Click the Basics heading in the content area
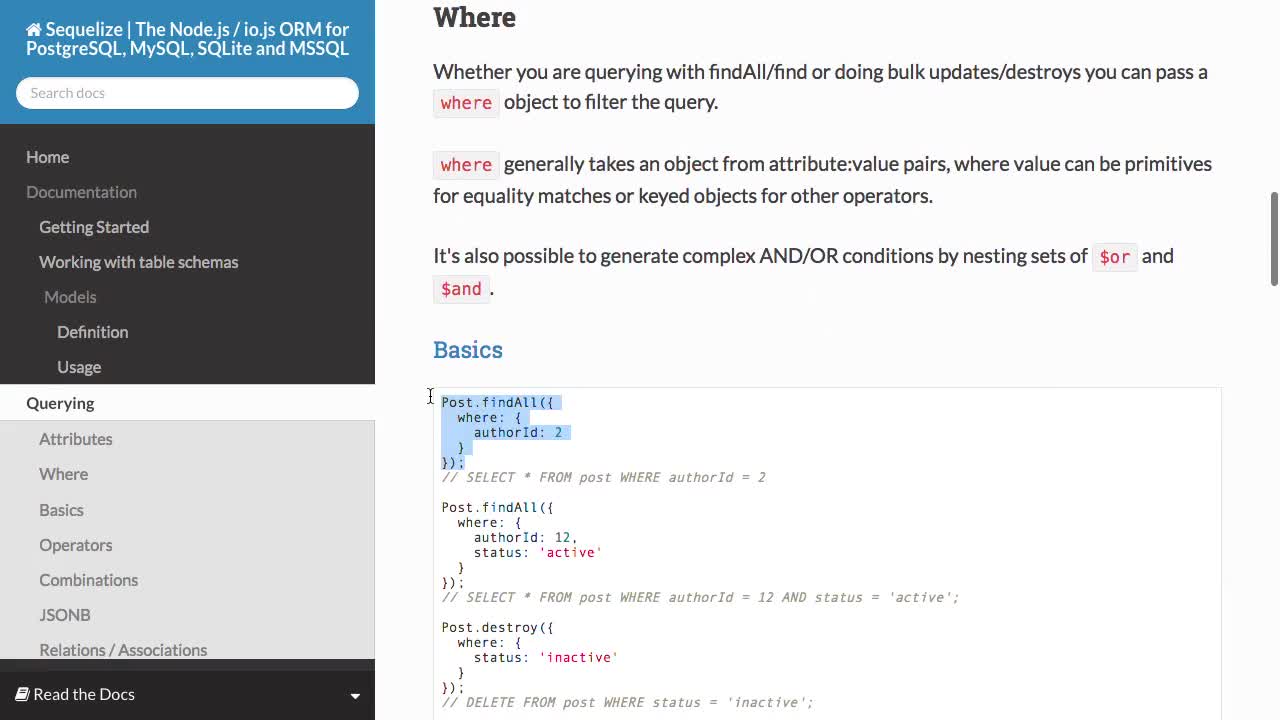 tap(468, 350)
